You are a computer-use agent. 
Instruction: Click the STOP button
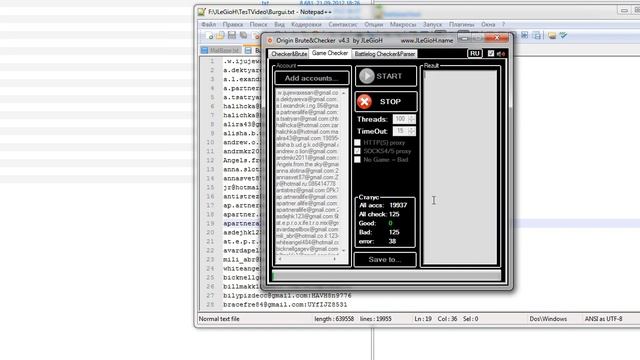pos(386,102)
